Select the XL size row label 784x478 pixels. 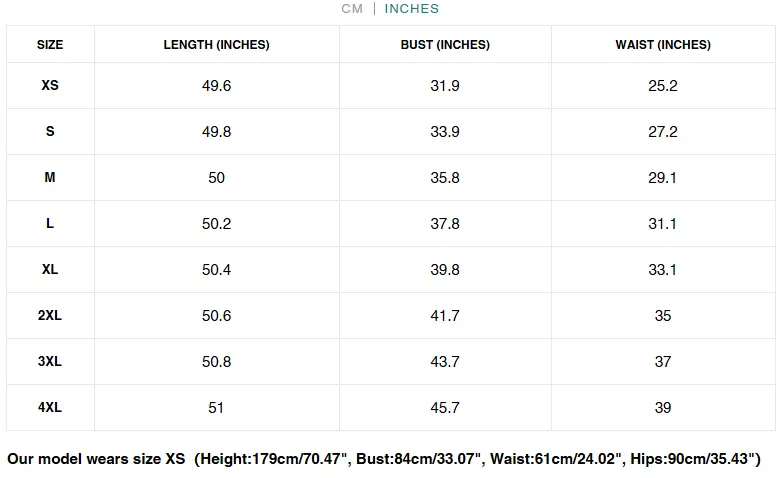[50, 270]
